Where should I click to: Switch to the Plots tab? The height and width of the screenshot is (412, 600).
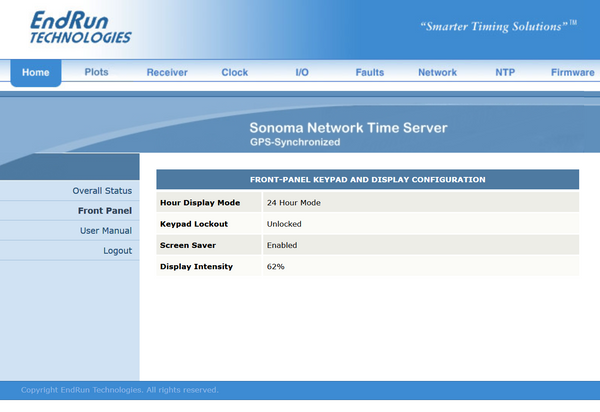(x=96, y=72)
